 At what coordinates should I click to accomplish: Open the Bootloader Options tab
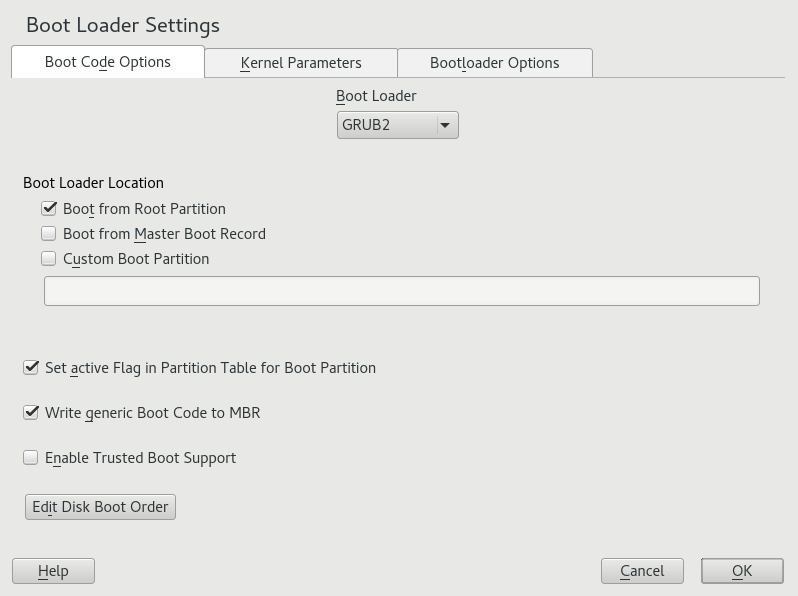coord(494,63)
